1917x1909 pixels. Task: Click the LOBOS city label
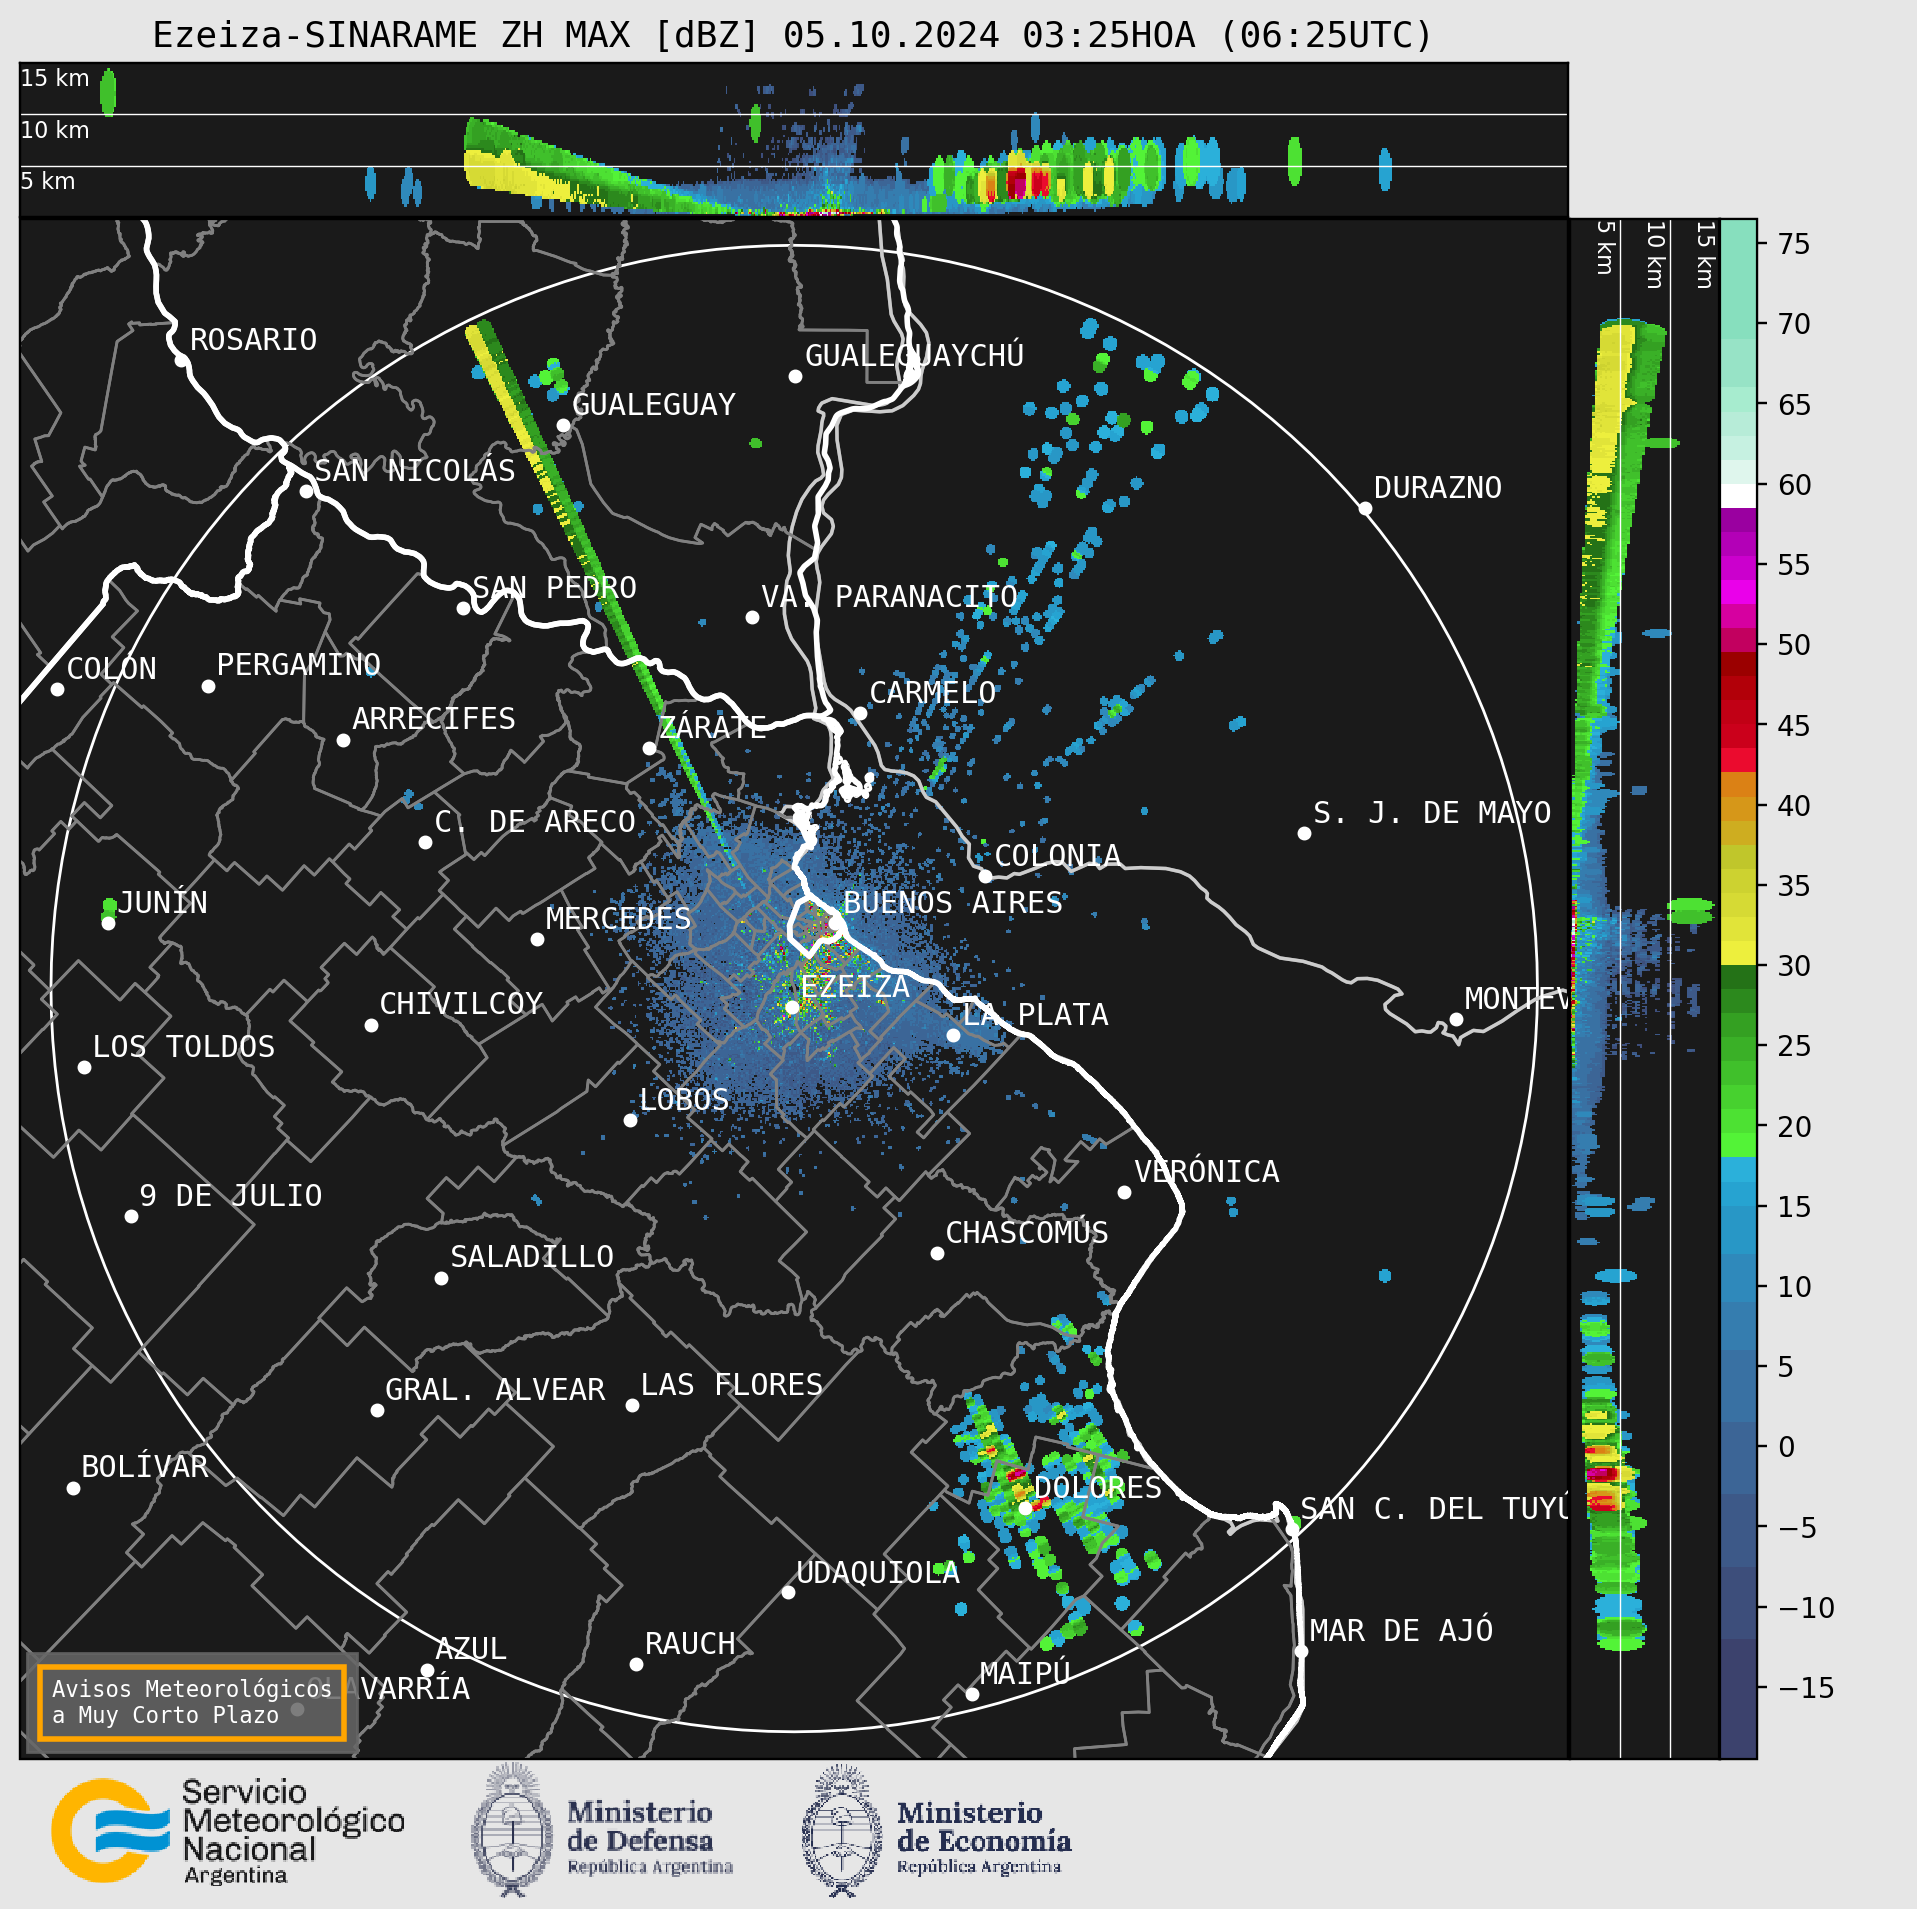click(x=684, y=1099)
